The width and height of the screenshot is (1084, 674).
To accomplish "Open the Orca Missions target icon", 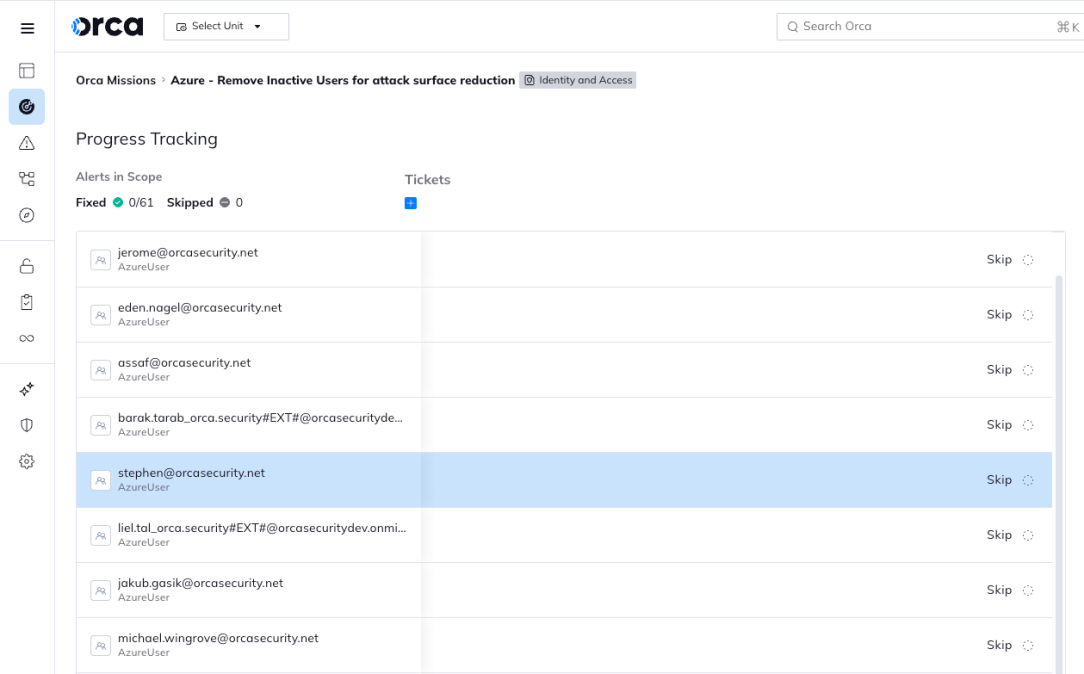I will tap(26, 107).
